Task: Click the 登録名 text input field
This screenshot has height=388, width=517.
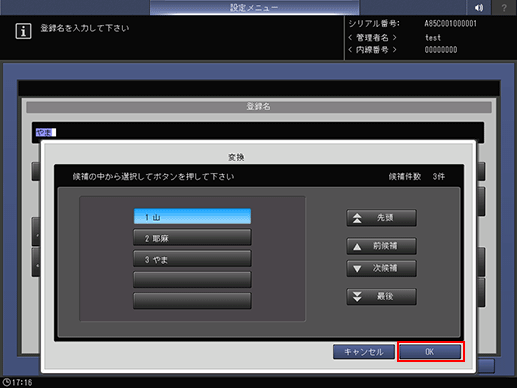Action: (258, 132)
